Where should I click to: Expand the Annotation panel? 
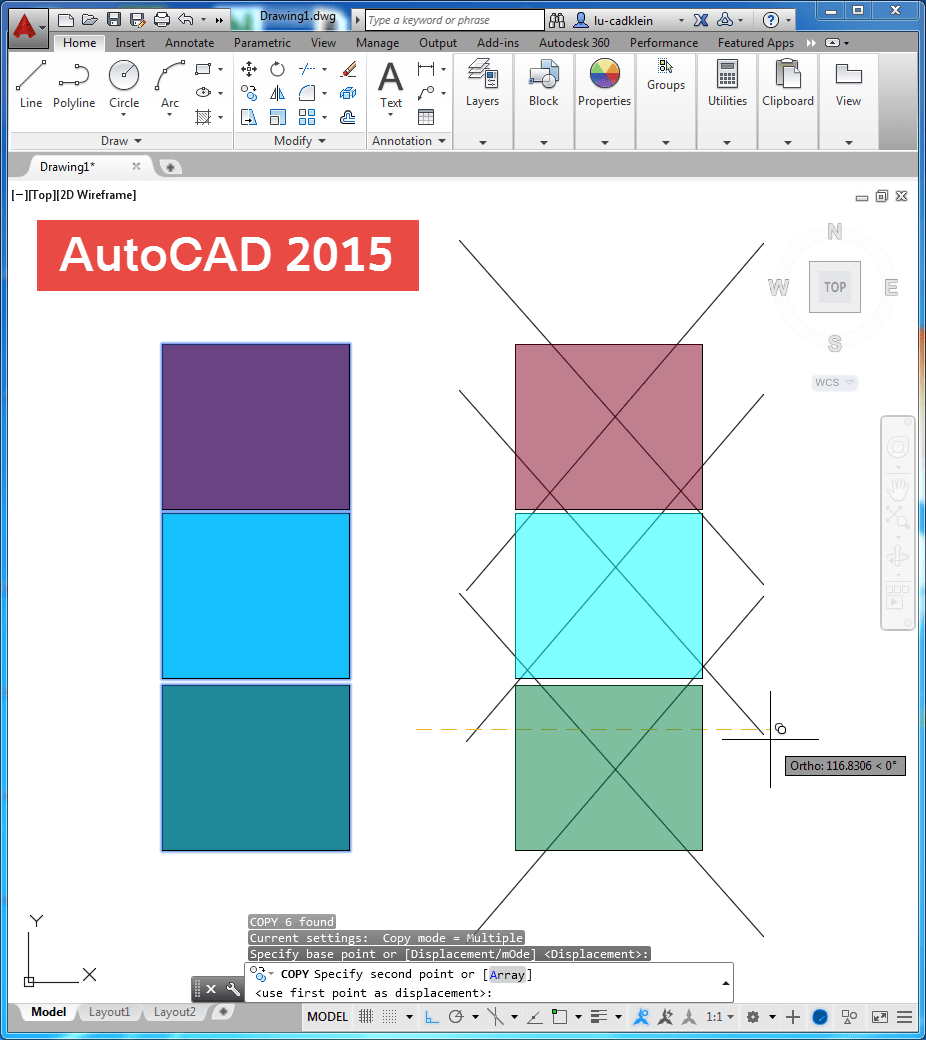409,141
